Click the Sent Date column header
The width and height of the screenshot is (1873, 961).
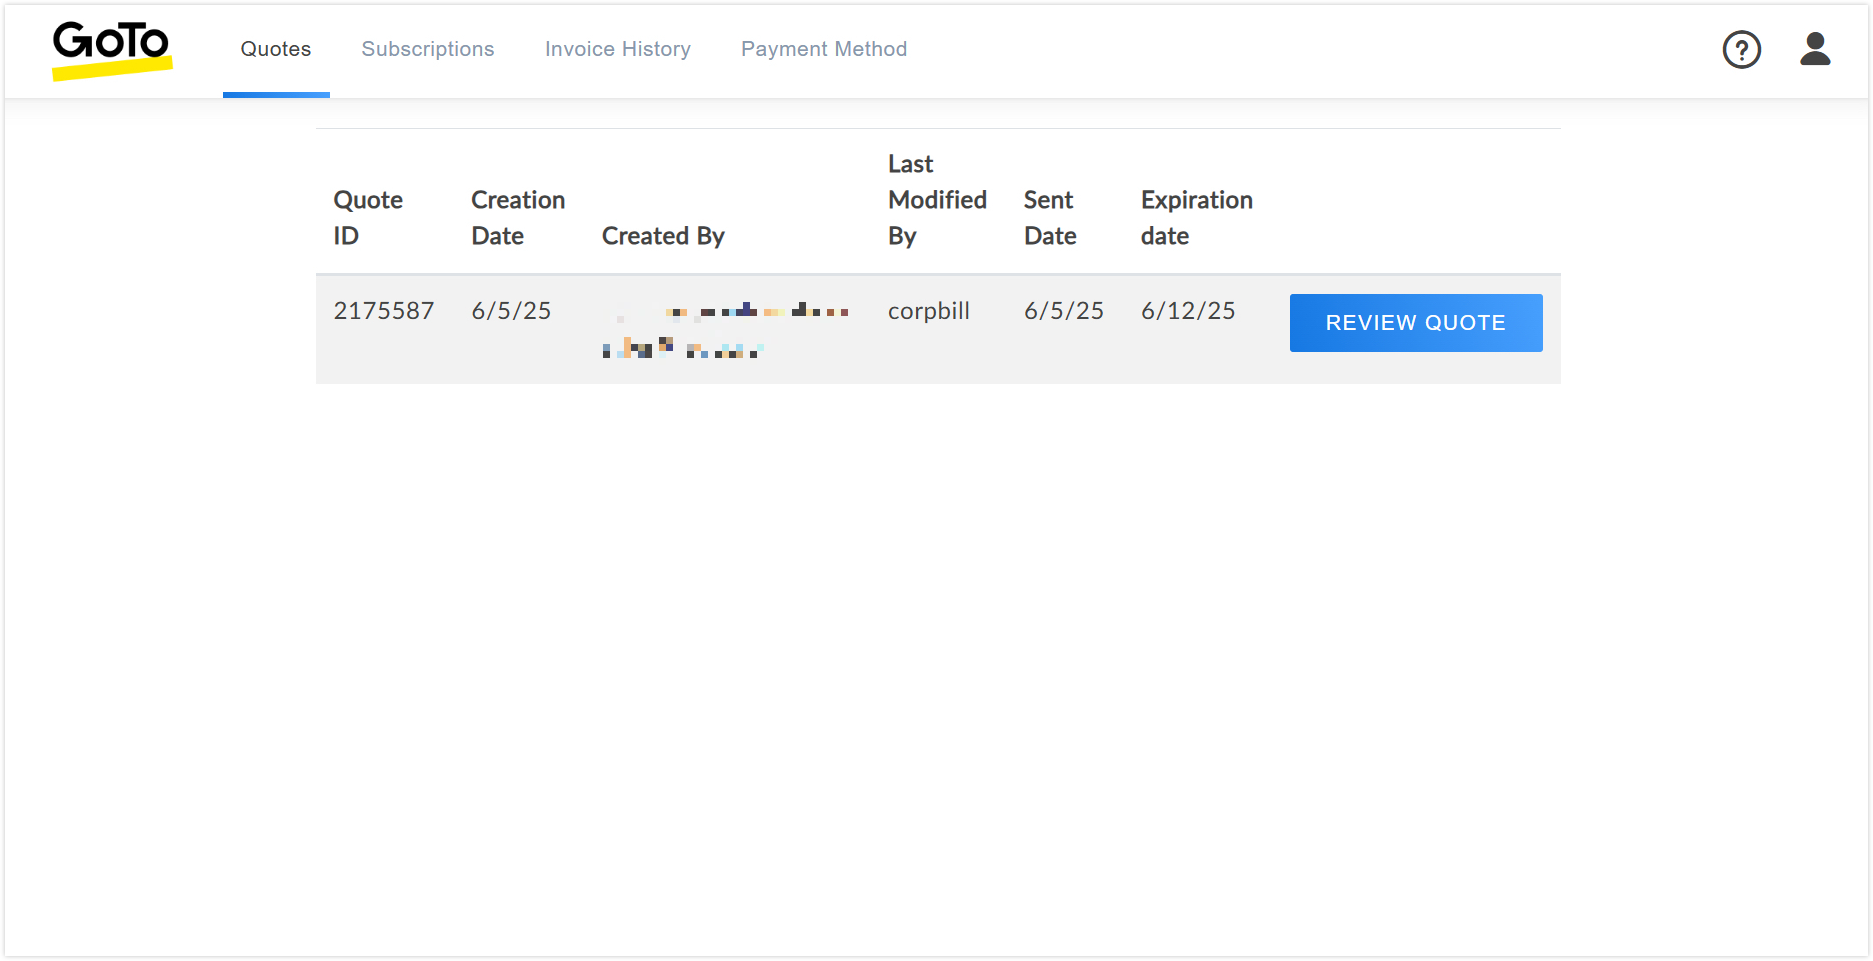click(x=1049, y=218)
